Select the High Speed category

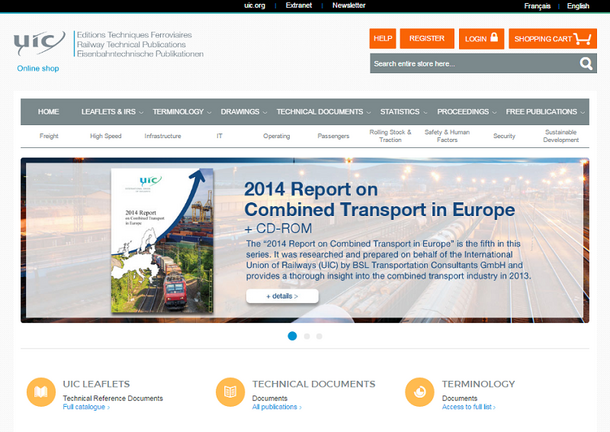[x=106, y=136]
